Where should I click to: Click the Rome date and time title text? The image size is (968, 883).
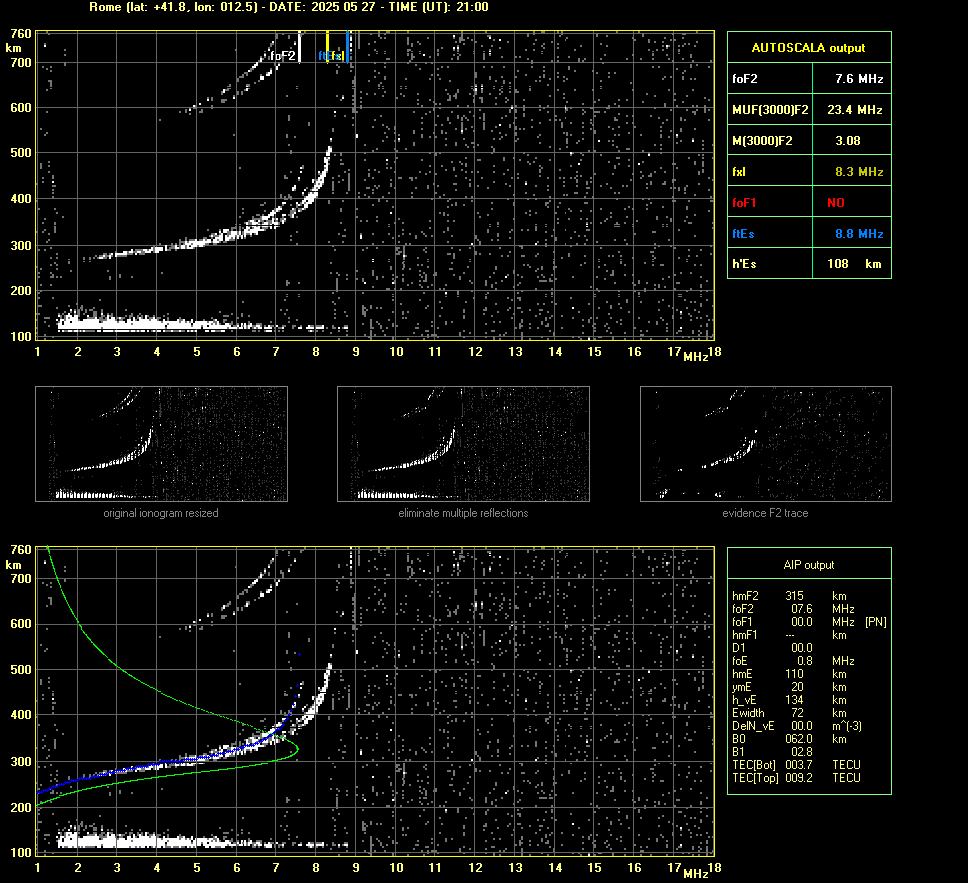click(x=289, y=7)
